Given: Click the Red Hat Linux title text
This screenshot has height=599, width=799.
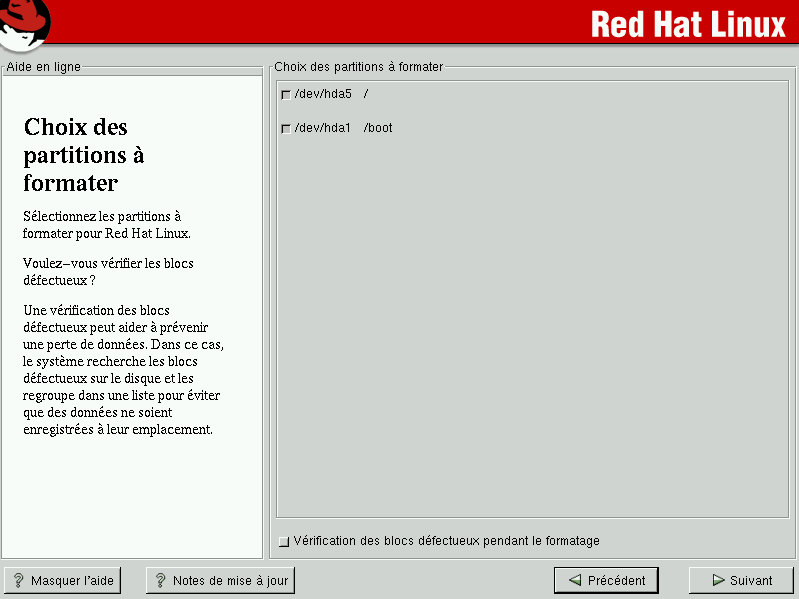Looking at the screenshot, I should pos(688,24).
